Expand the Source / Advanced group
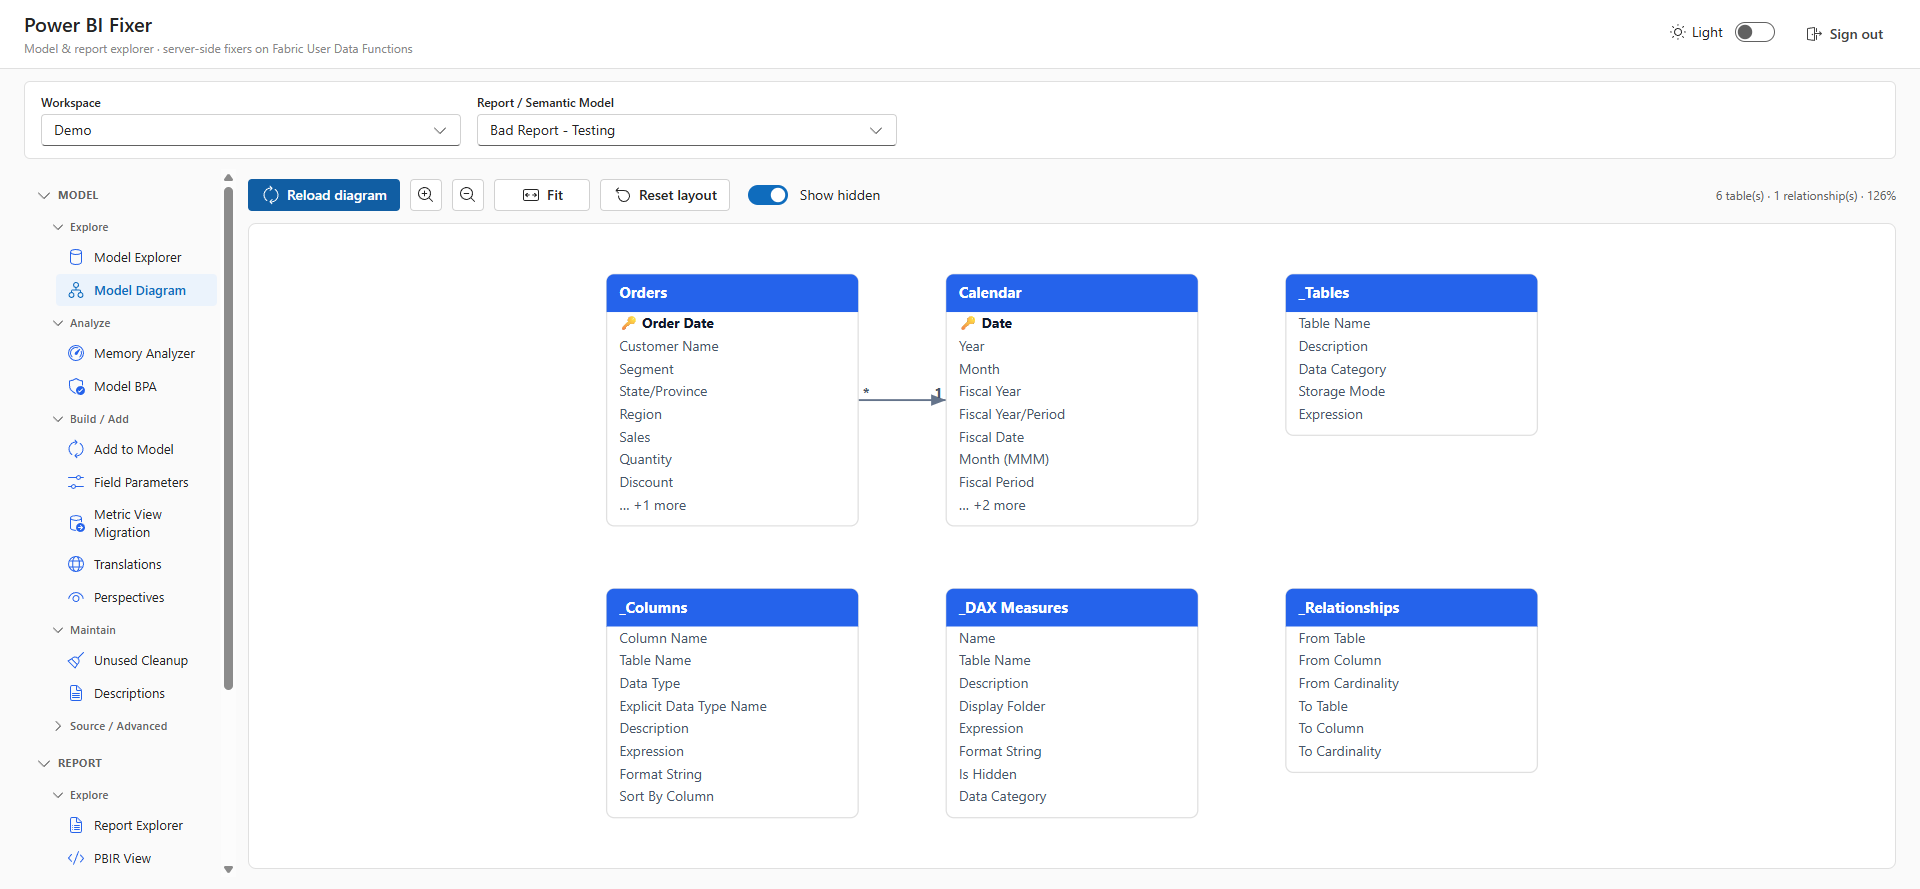 click(x=58, y=726)
